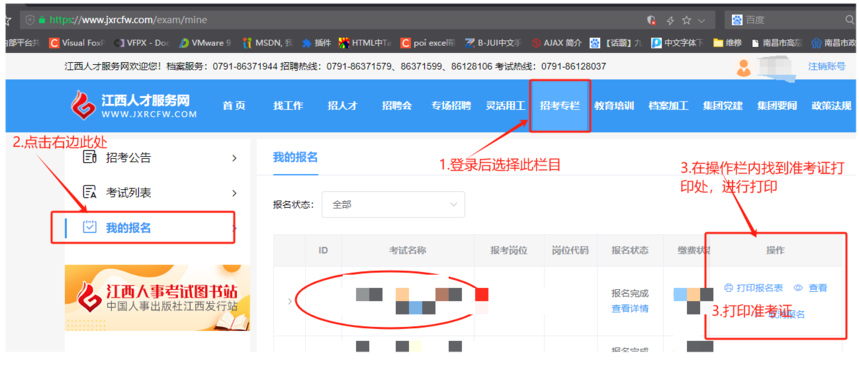Open the 招考专栏 navigation menu item
This screenshot has height=366, width=859.
coord(560,106)
